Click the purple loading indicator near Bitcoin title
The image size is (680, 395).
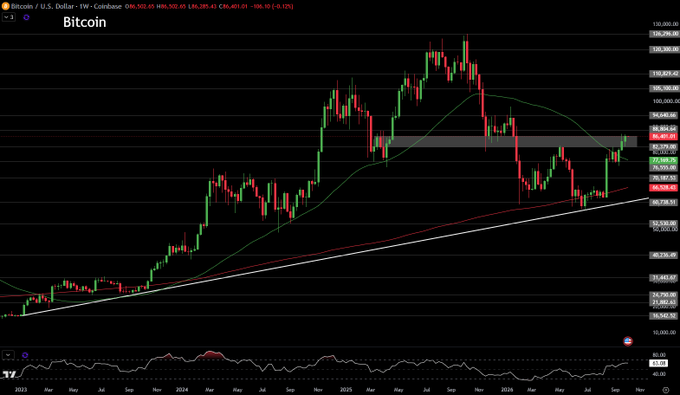[26, 17]
